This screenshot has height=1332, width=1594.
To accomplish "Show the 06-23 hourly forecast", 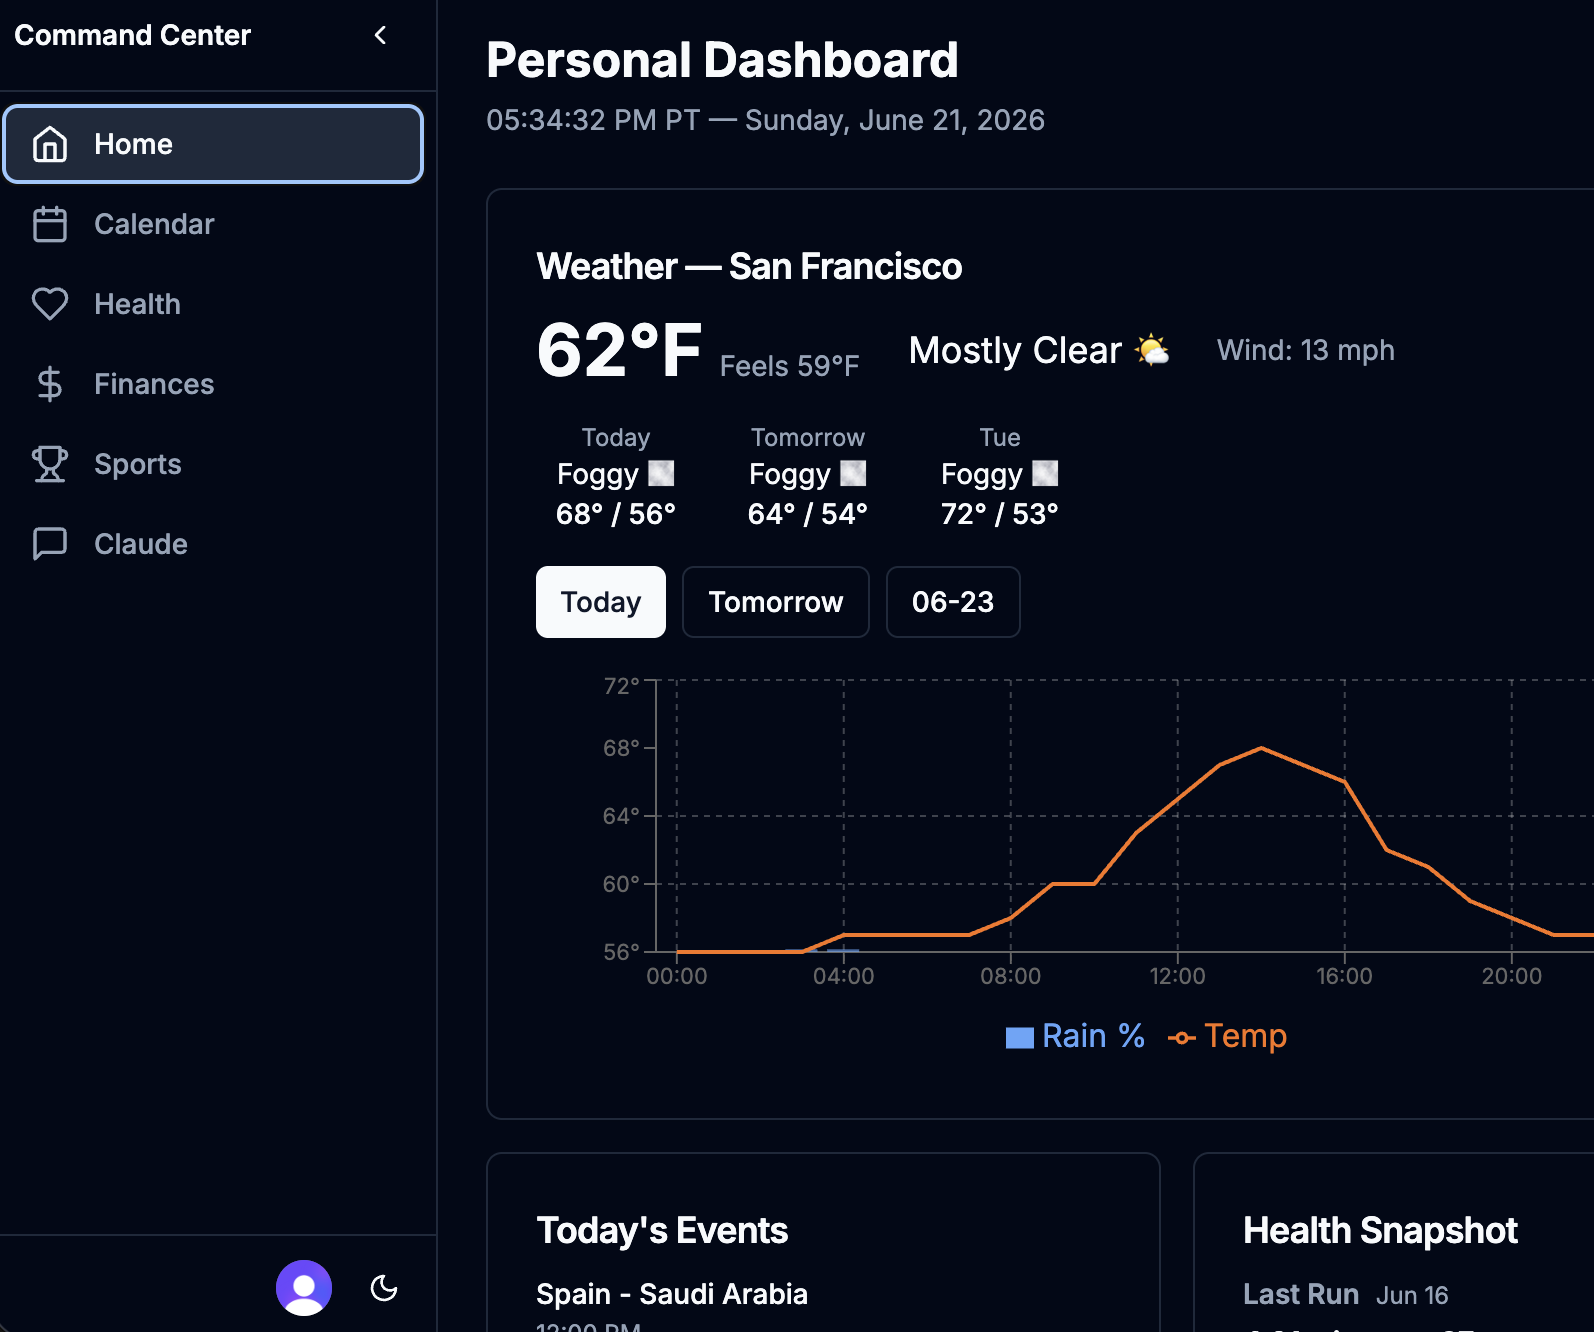I will (x=953, y=602).
